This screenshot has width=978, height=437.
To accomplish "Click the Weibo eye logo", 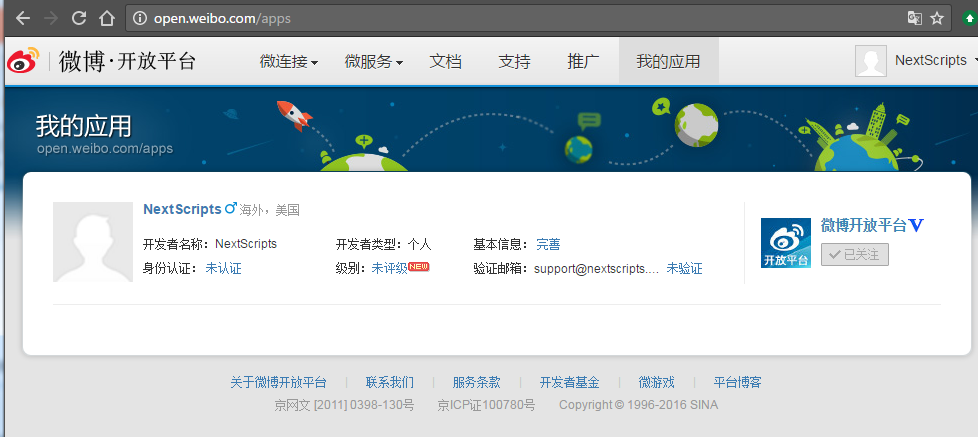I will [24, 60].
